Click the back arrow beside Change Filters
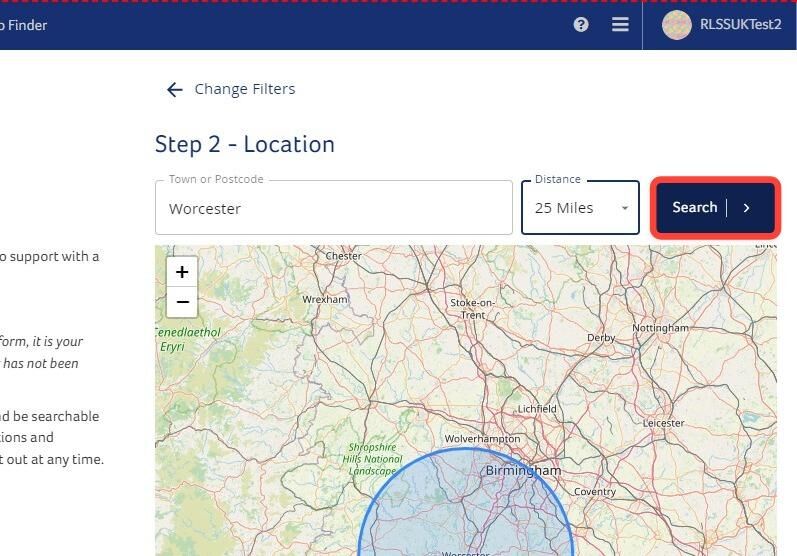 pos(175,89)
